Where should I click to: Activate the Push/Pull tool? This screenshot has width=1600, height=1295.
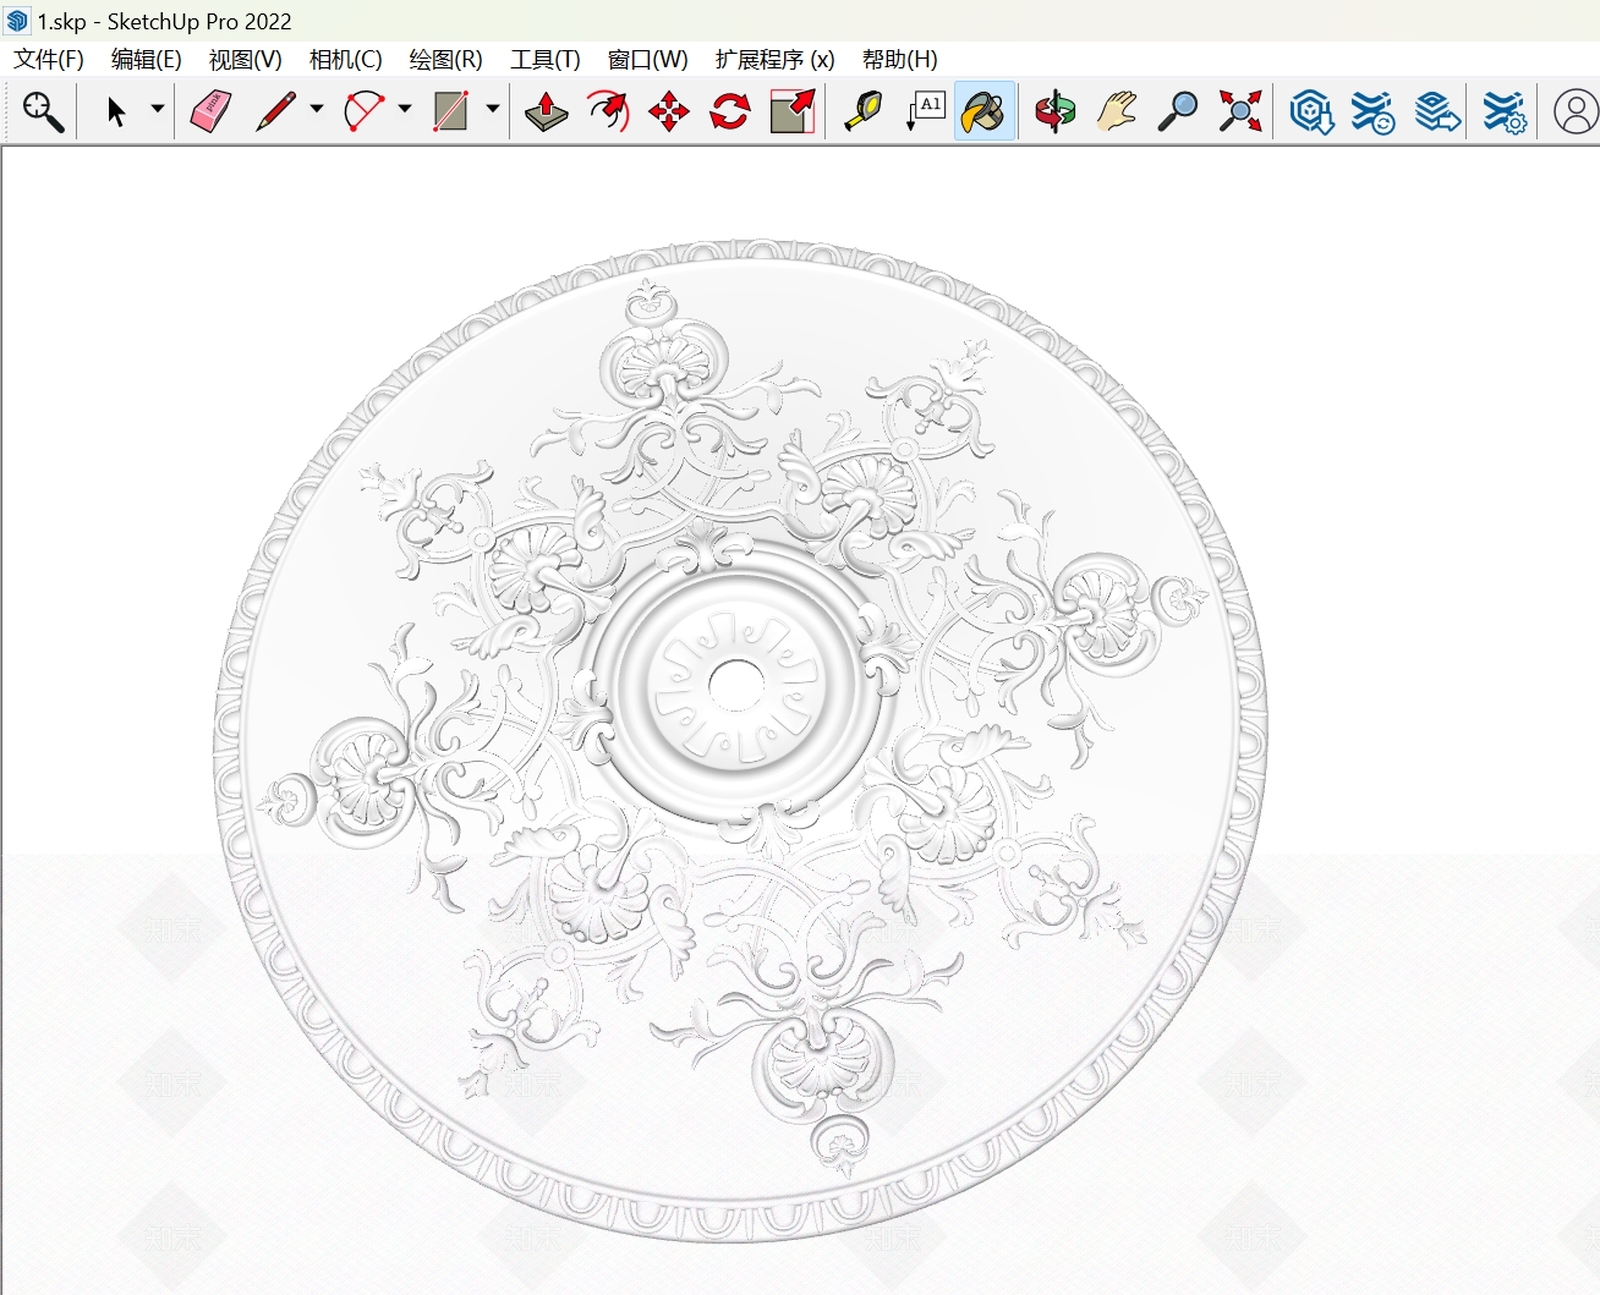(x=546, y=111)
